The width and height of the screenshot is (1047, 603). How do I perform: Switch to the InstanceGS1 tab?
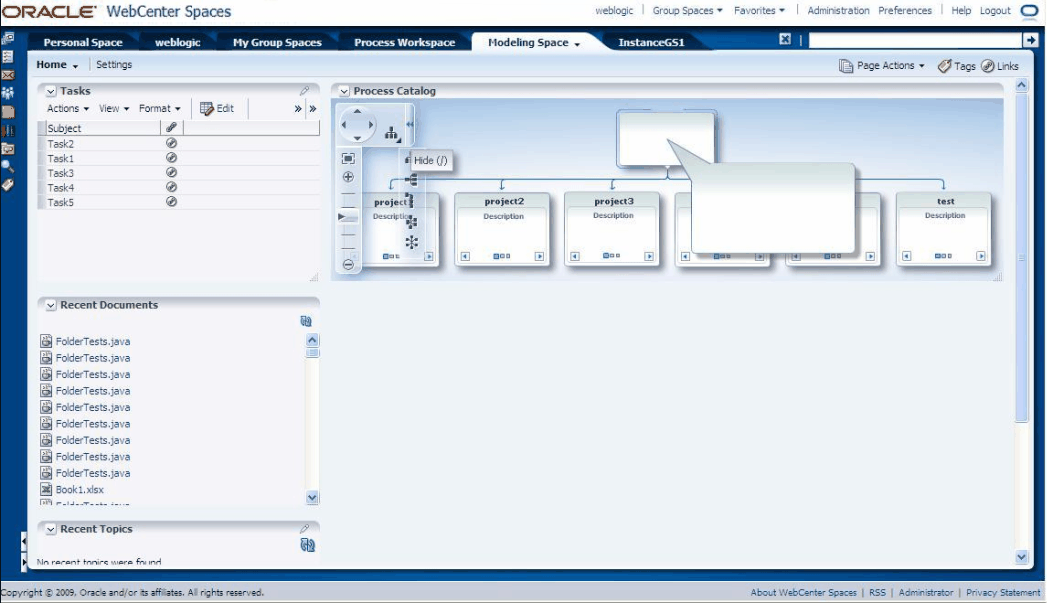[651, 42]
